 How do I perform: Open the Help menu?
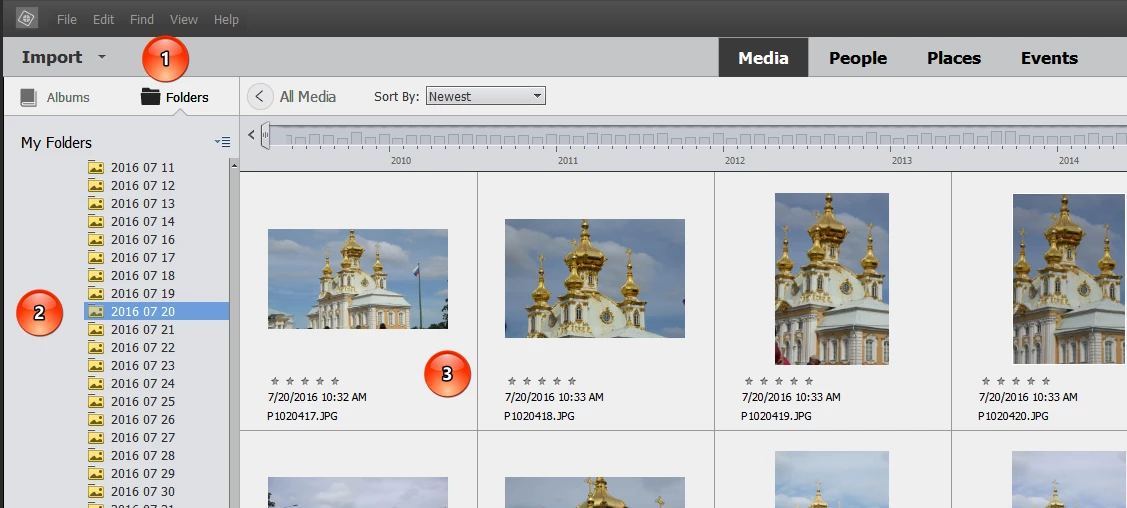(x=226, y=19)
